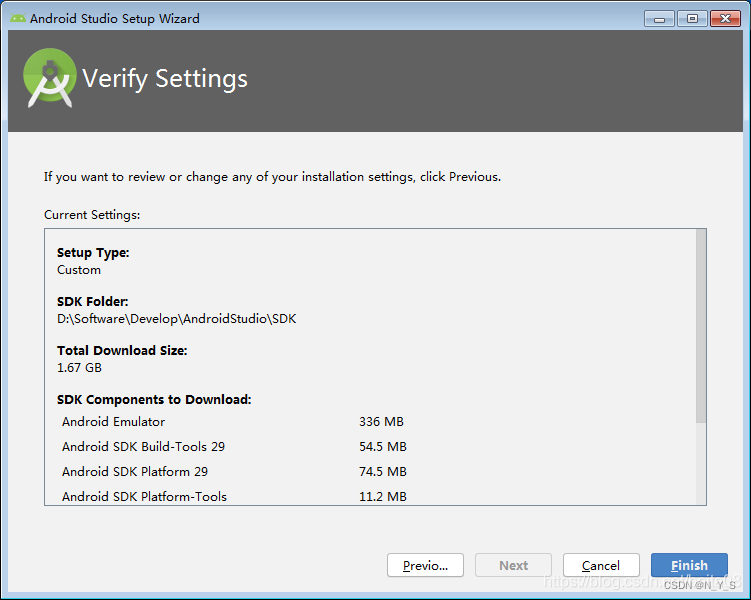Select 'Android SDK Platform-Tools' row

(233, 496)
